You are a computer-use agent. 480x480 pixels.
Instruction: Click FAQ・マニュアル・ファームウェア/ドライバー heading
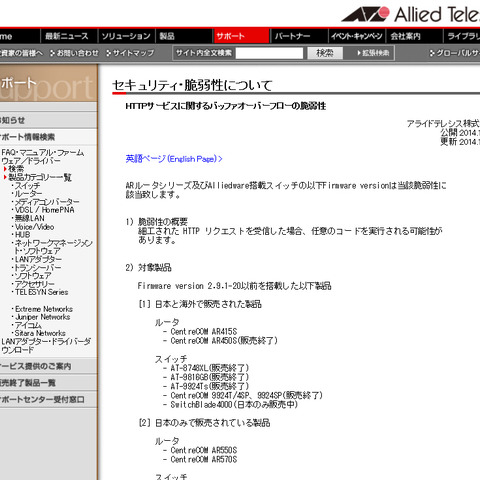43,157
